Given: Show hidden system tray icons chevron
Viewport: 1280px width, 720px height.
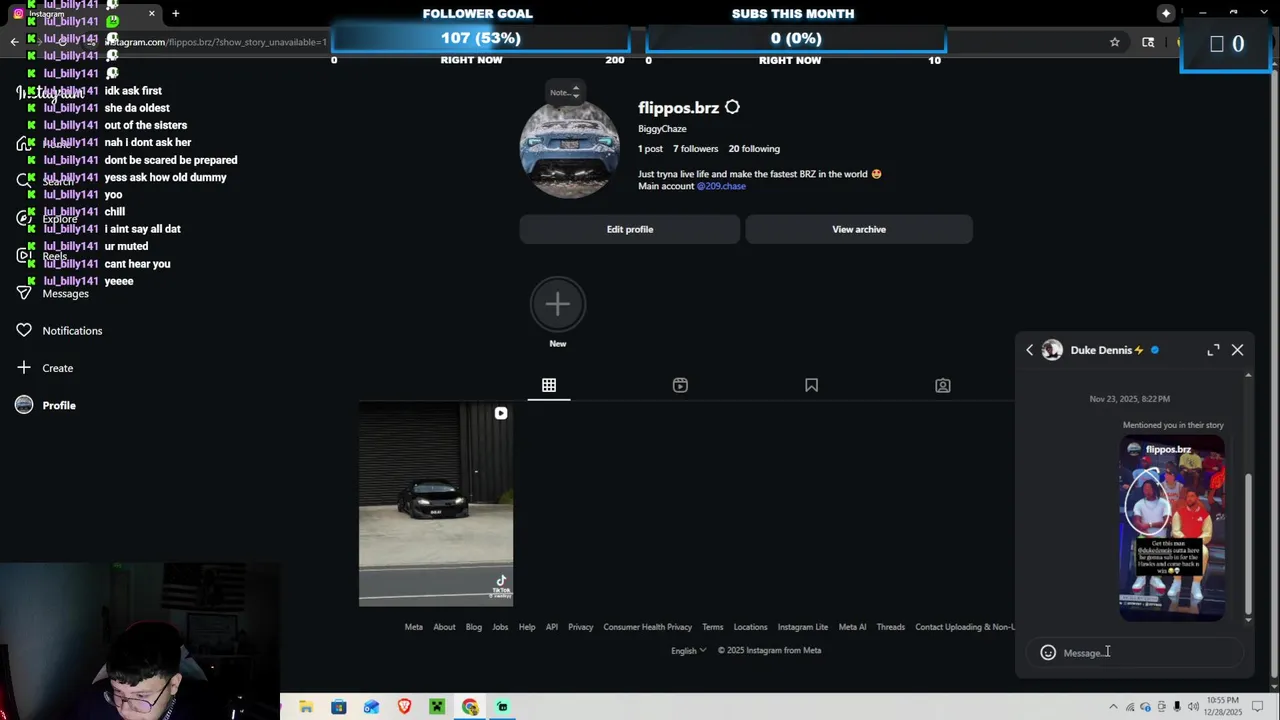Looking at the screenshot, I should pos(1113,707).
